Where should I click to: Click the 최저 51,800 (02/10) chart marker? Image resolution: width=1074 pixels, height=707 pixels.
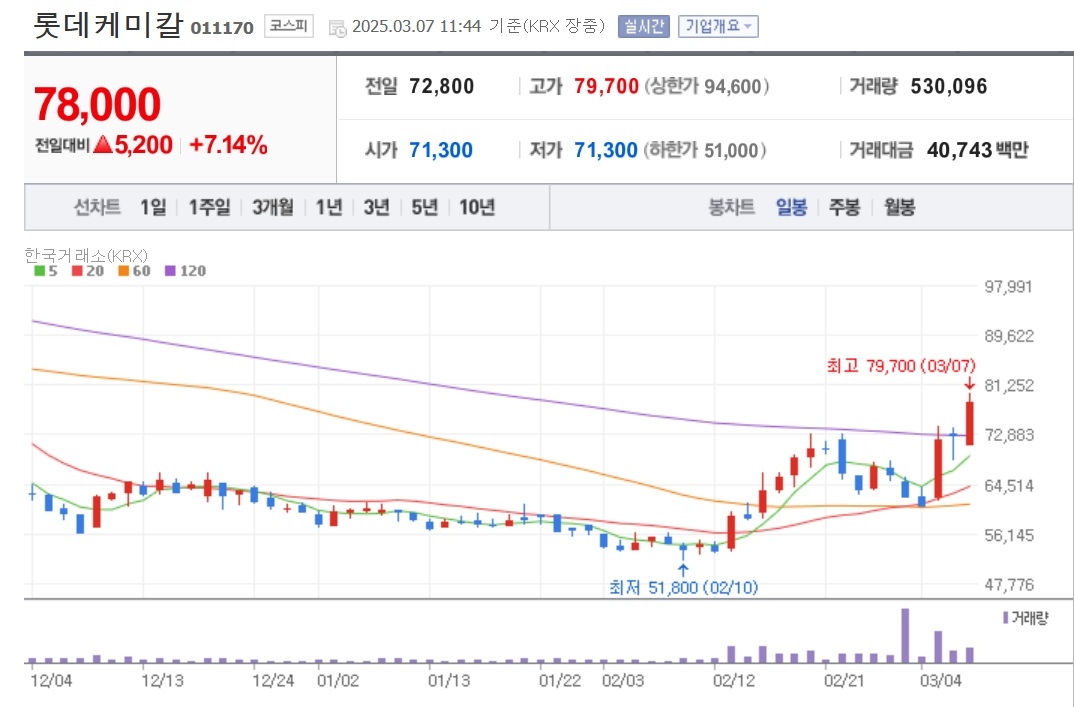click(x=684, y=587)
